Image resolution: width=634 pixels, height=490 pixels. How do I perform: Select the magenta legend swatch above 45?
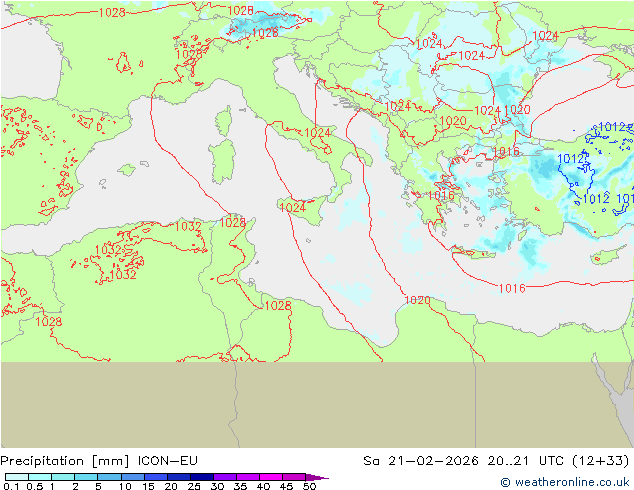point(293,477)
